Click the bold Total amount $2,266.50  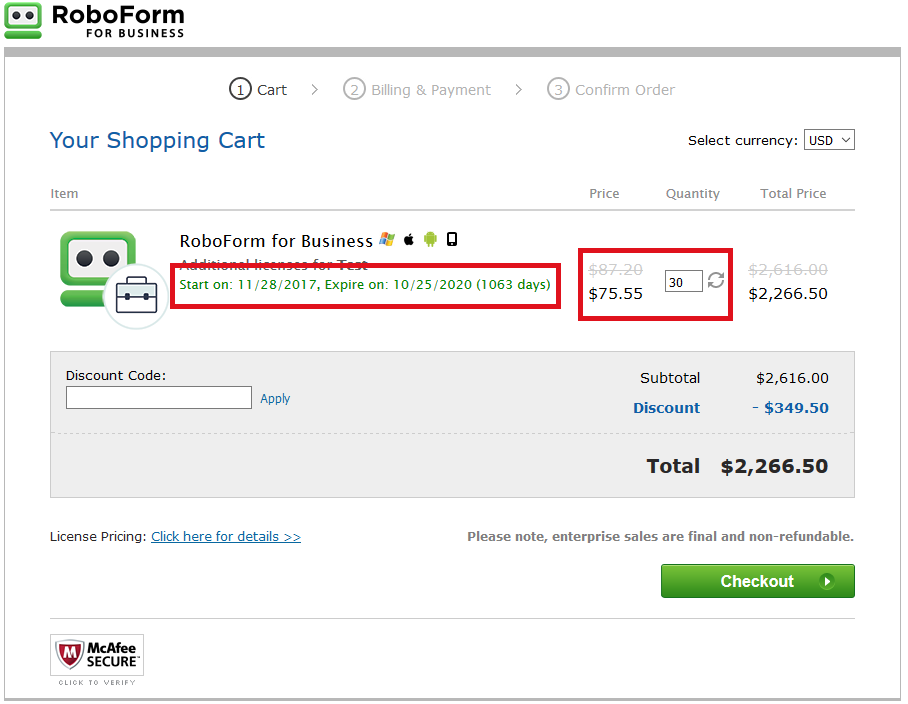click(774, 466)
